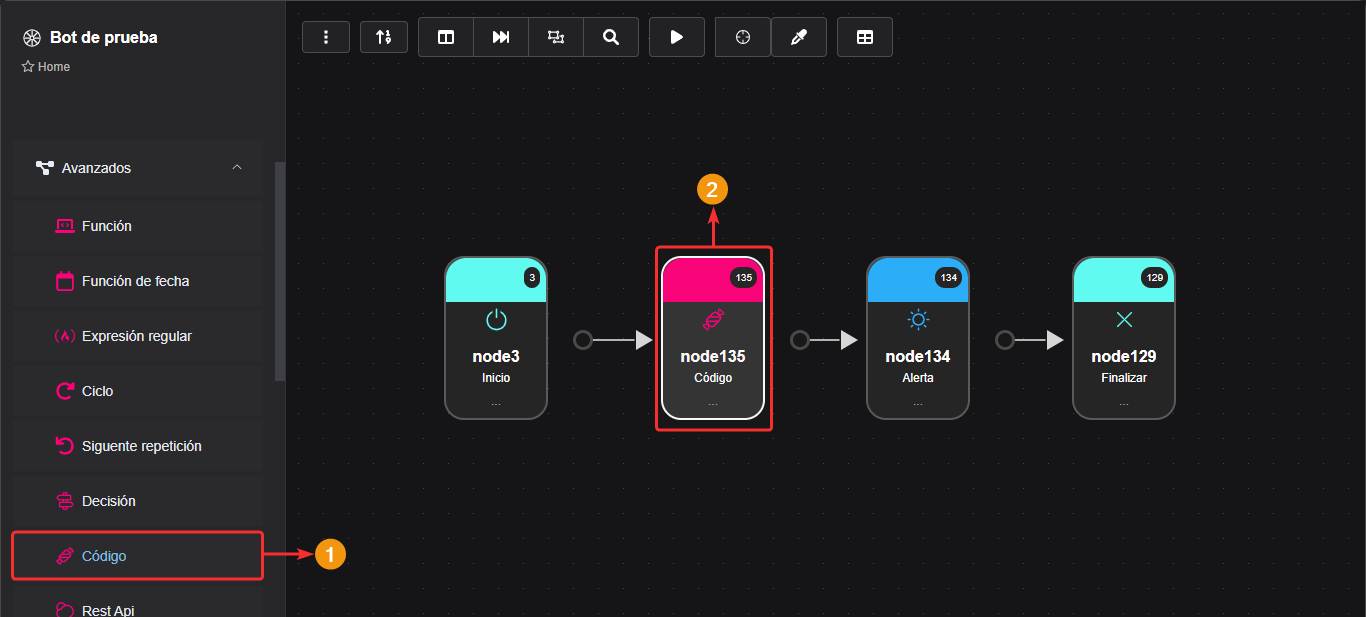This screenshot has height=617, width=1366.
Task: Click the X icon on node129
Action: point(1124,320)
